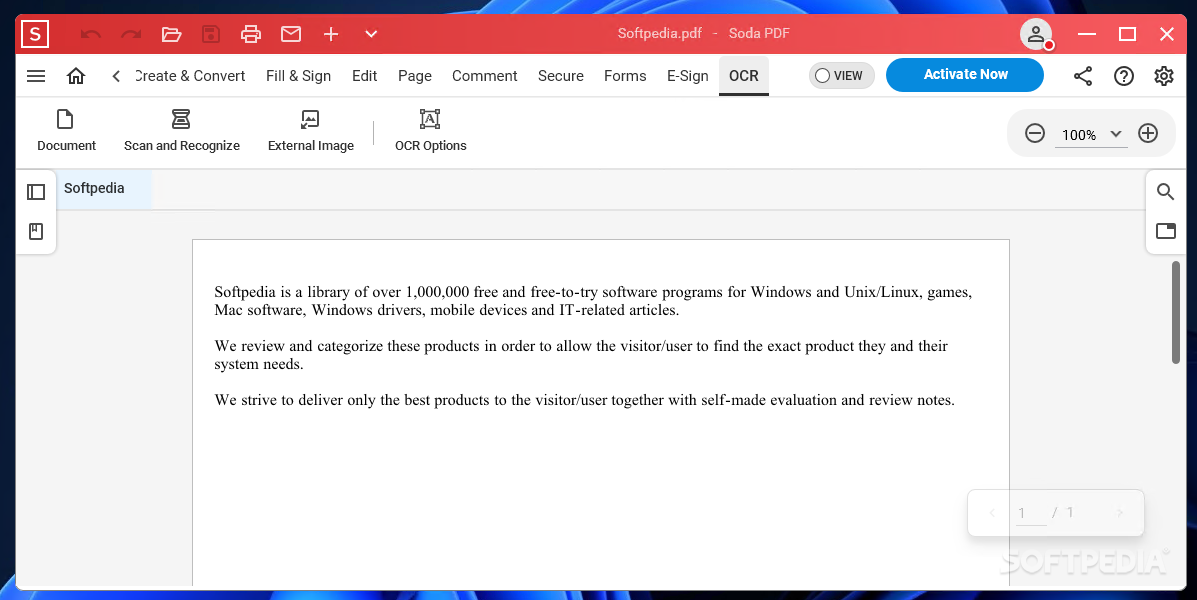Switch to the Forms tab
The width and height of the screenshot is (1197, 600).
625,76
